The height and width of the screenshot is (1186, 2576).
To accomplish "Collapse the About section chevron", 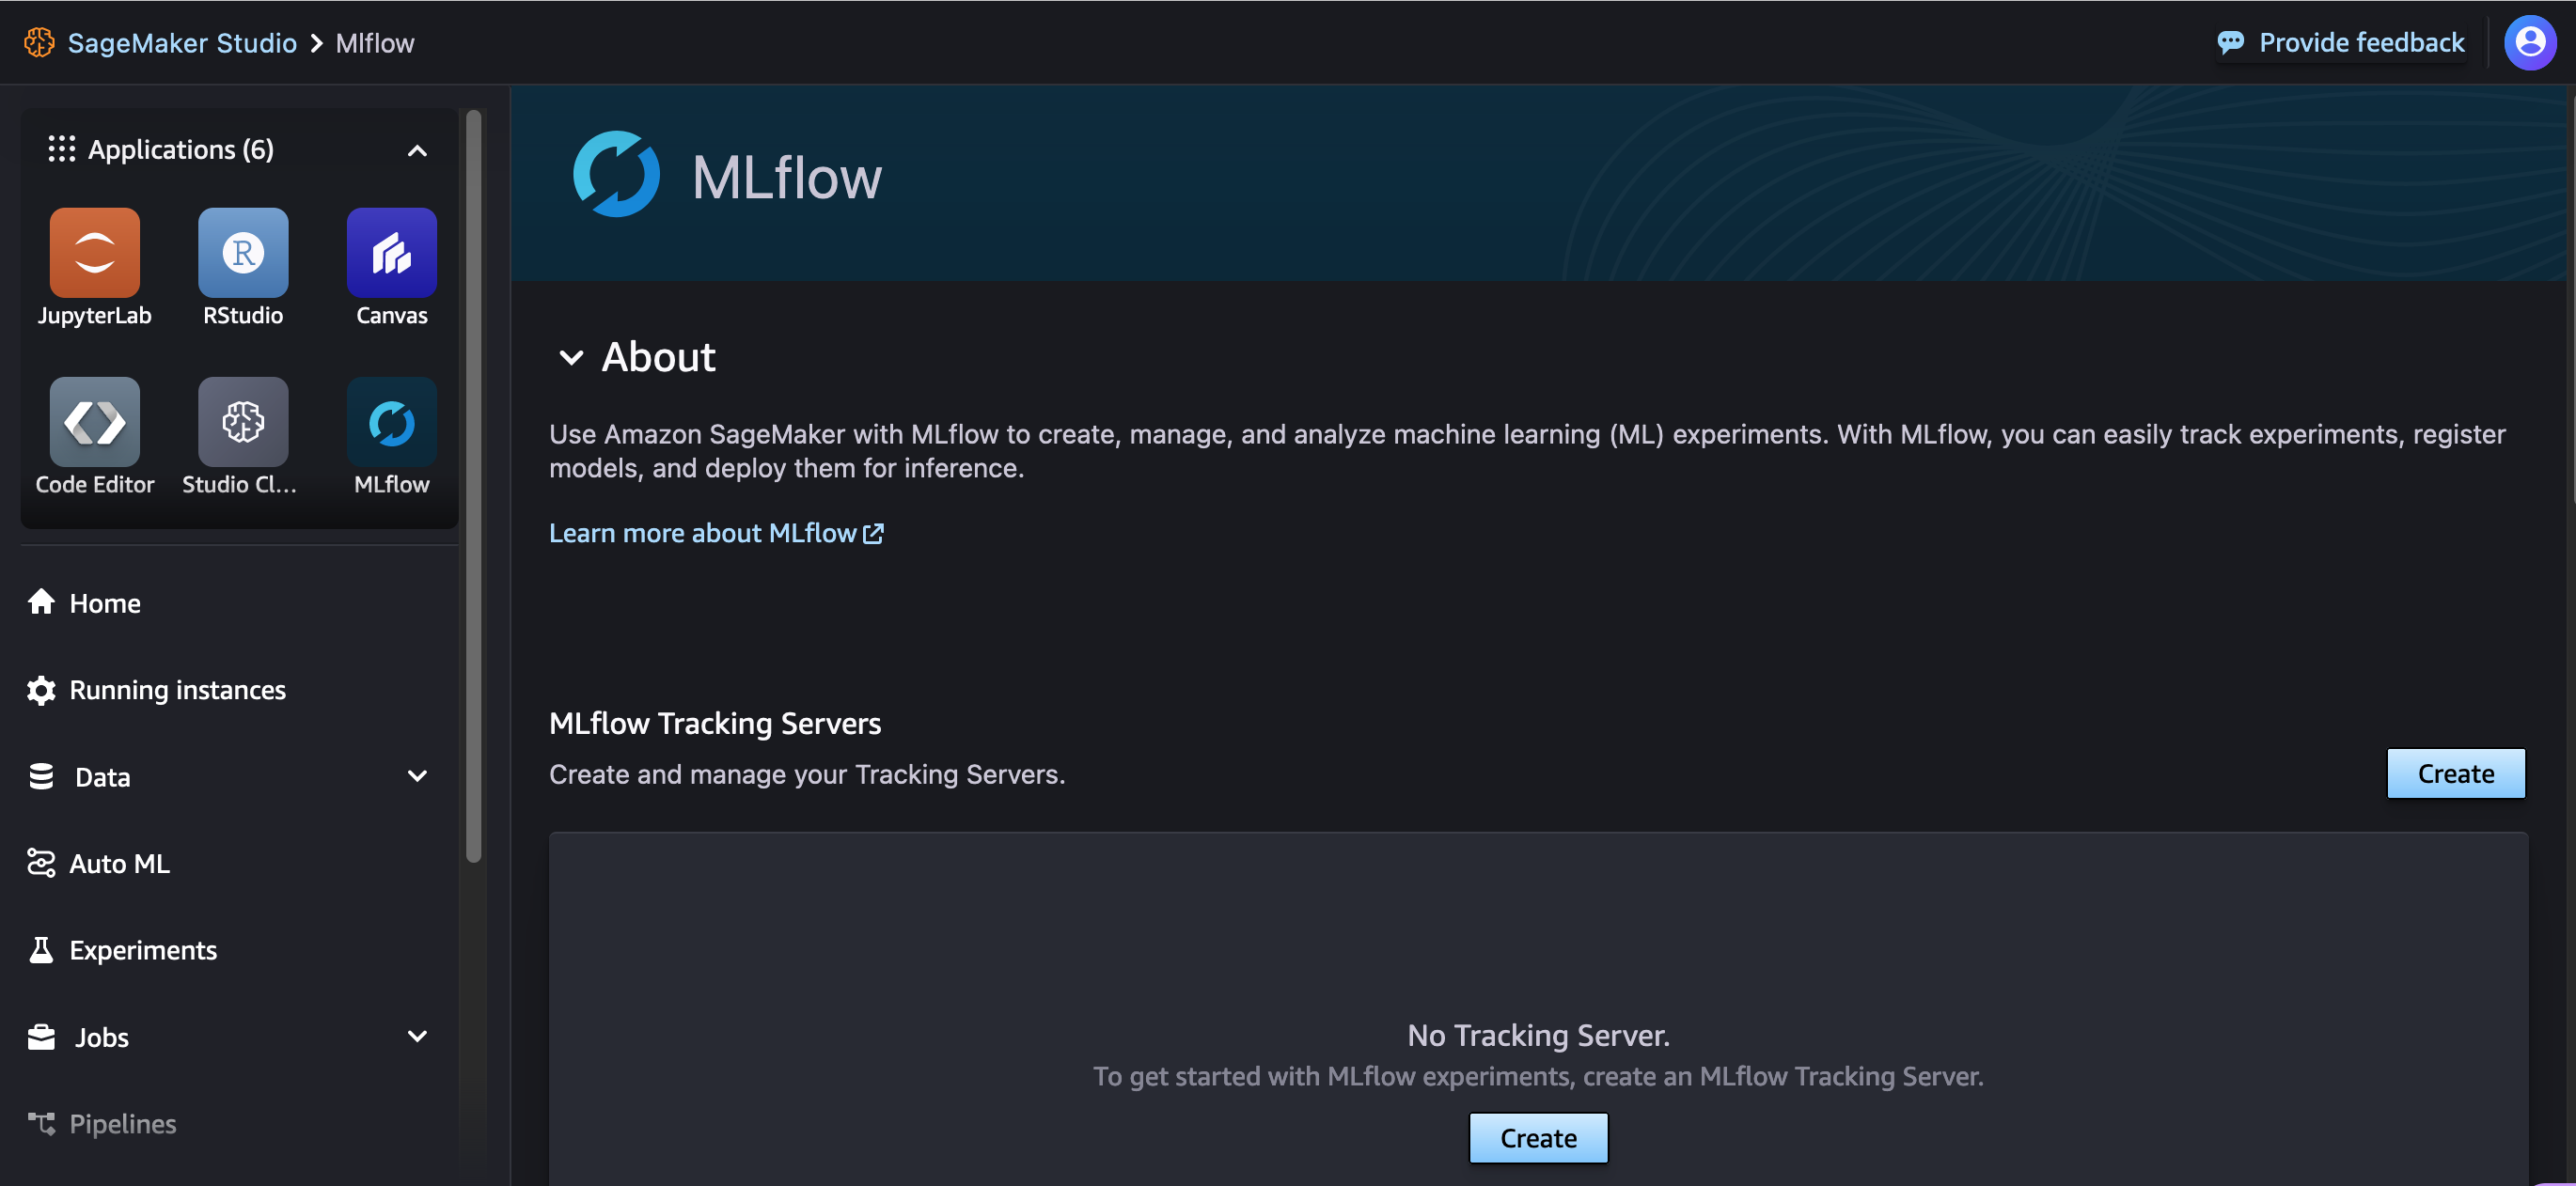I will 571,357.
